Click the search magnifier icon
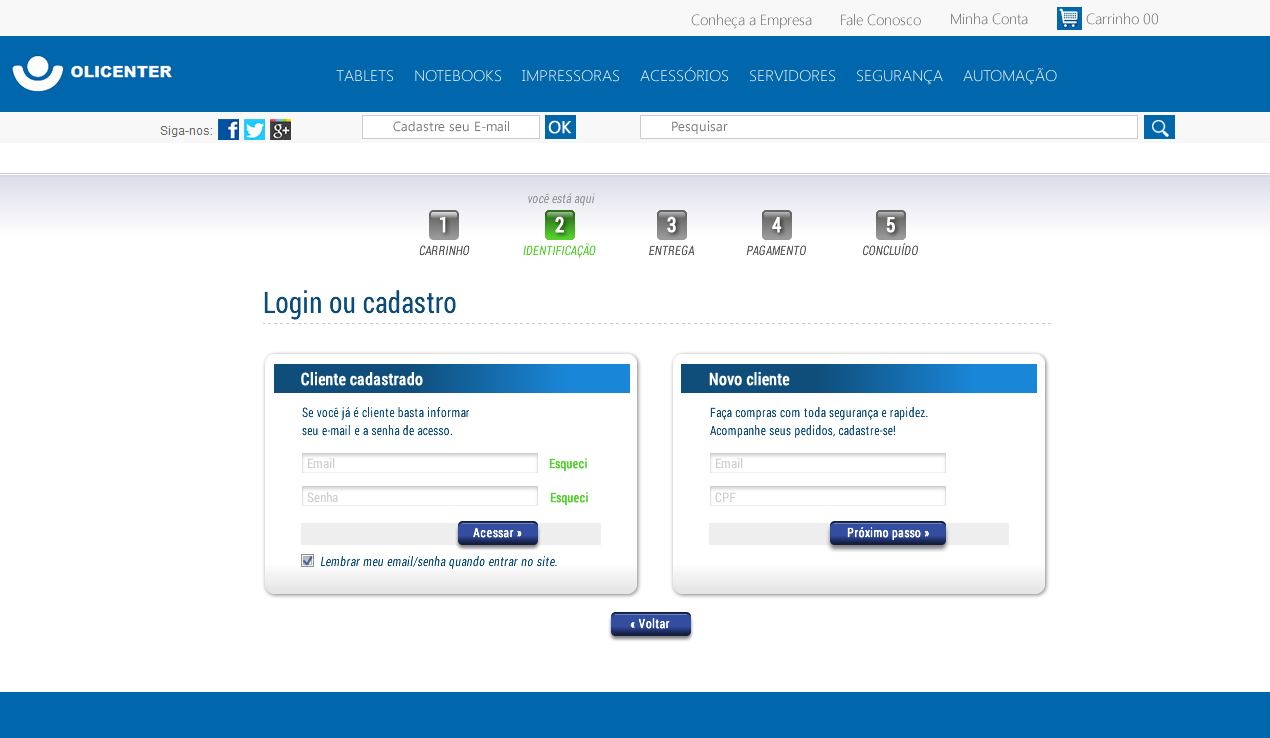1270x738 pixels. click(1159, 127)
